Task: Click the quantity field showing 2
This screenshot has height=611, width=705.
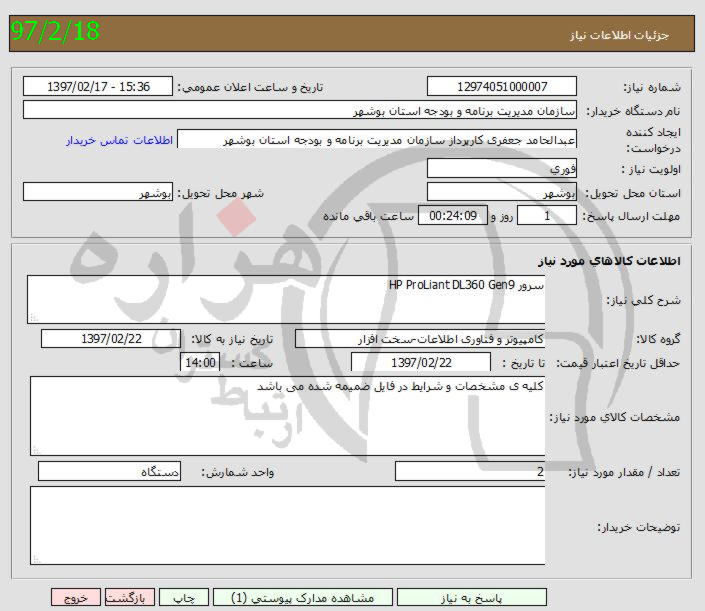Action: click(470, 472)
